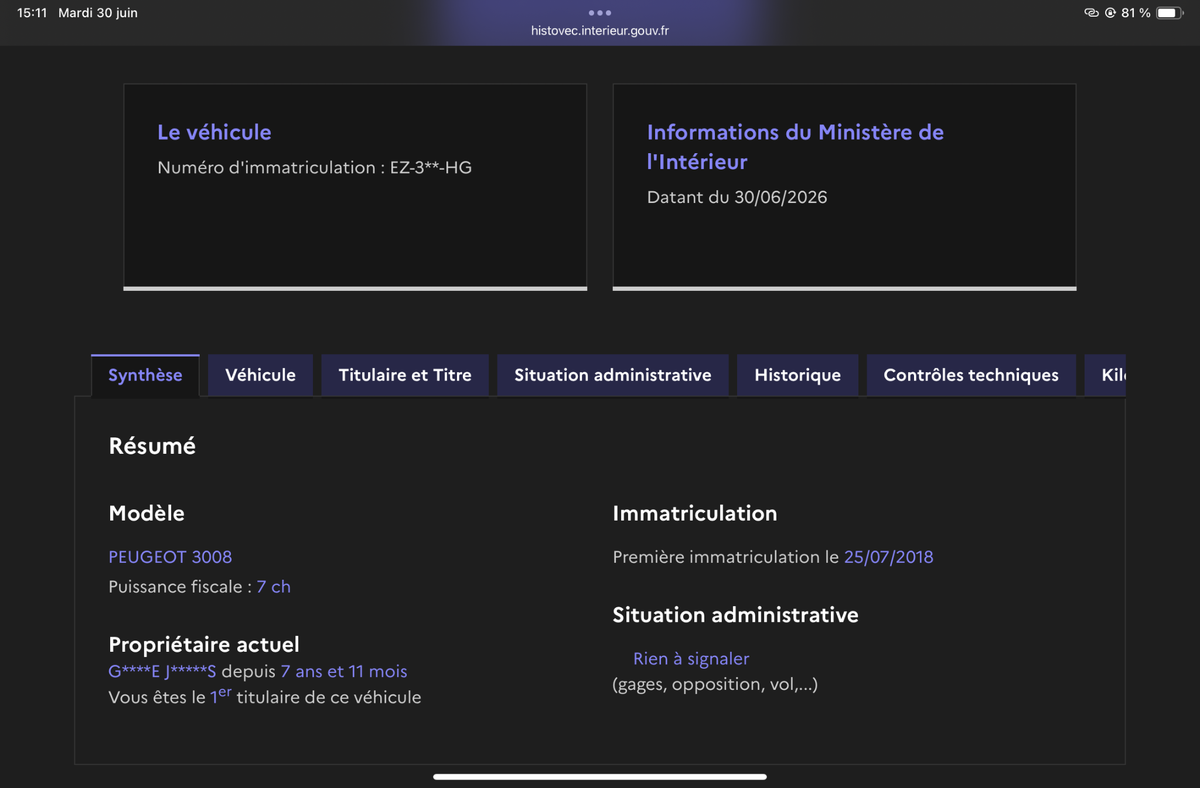
Task: Select the (gages, opposition, vol,...) note
Action: point(715,684)
